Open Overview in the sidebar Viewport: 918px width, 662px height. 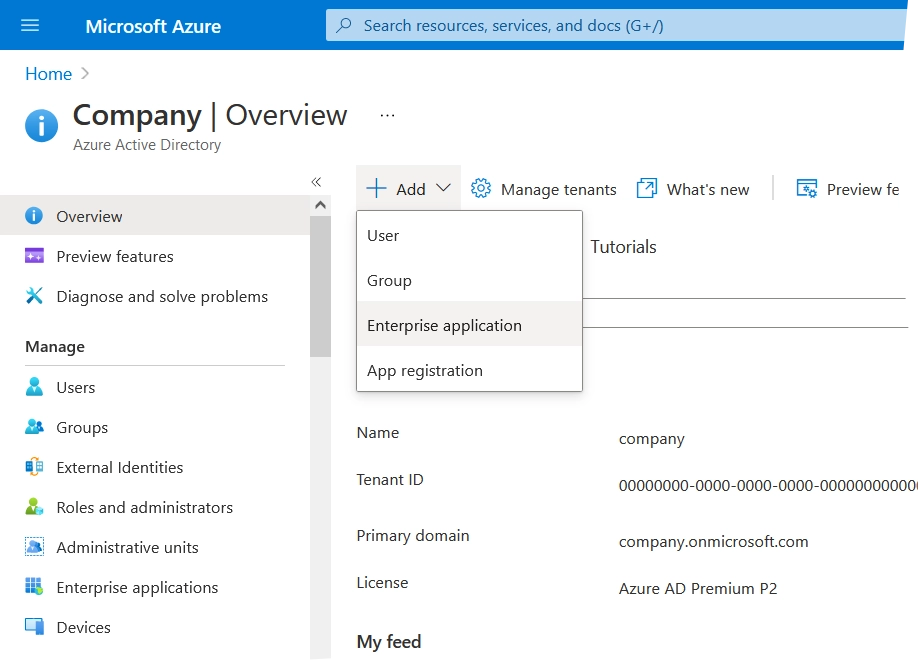coord(155,215)
